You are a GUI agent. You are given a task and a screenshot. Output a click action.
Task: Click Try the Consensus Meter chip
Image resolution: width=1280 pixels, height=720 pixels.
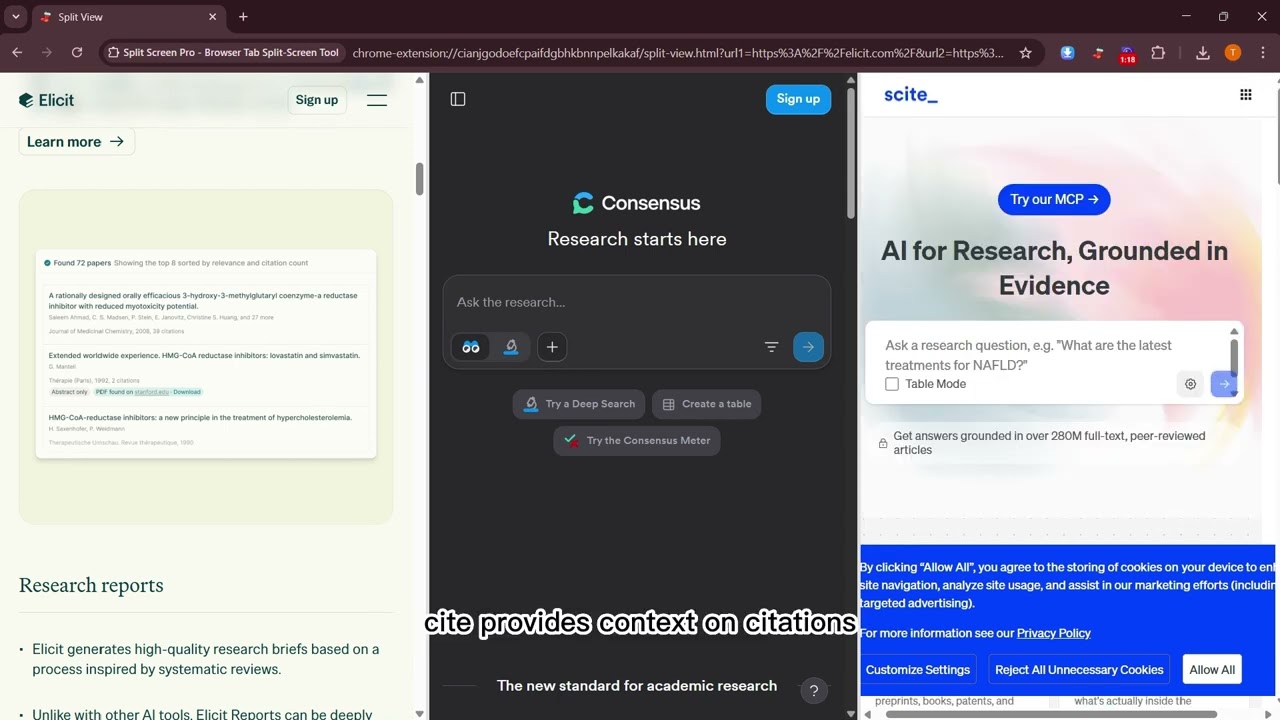(637, 440)
